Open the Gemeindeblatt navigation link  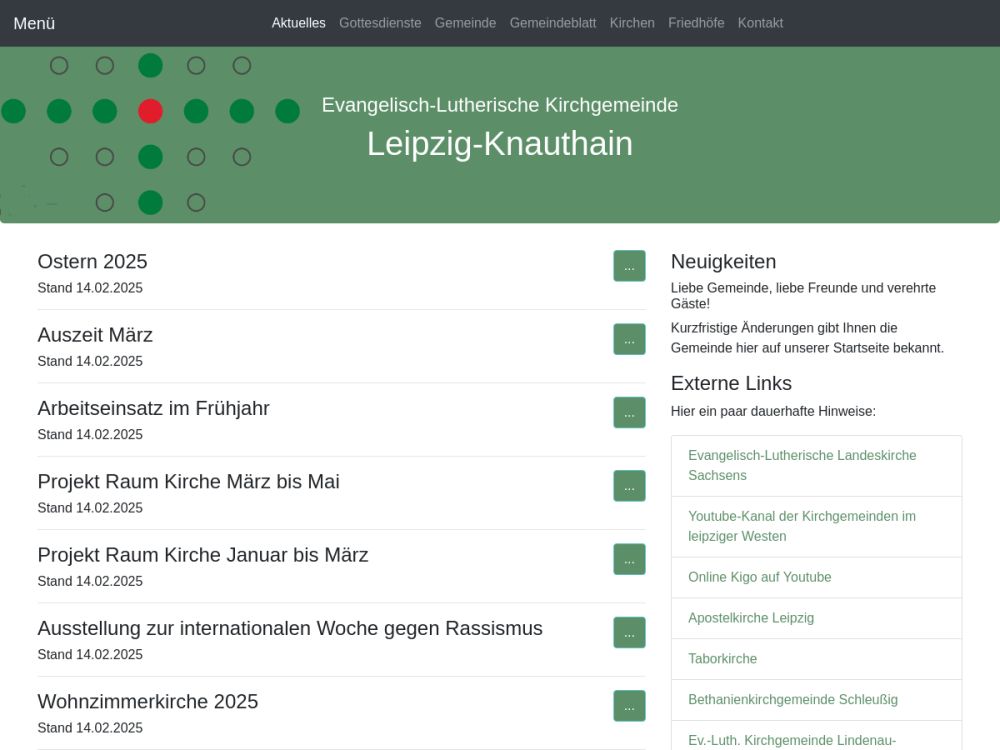tap(553, 23)
